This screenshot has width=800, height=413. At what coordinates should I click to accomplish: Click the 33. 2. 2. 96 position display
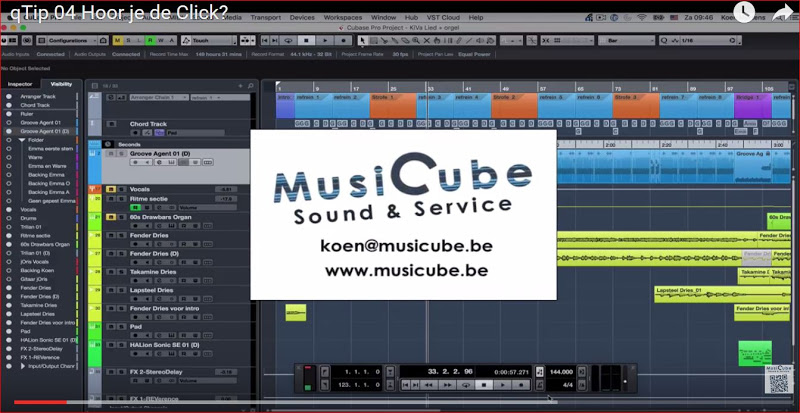(x=451, y=372)
